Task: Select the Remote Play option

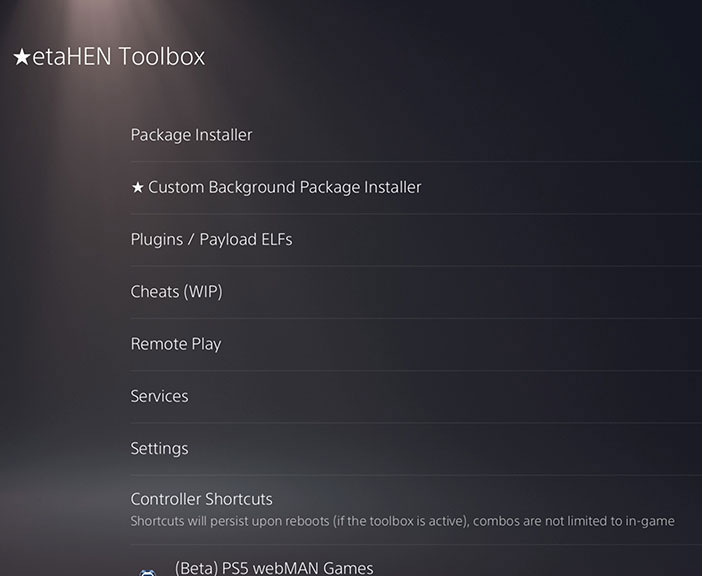Action: 416,345
